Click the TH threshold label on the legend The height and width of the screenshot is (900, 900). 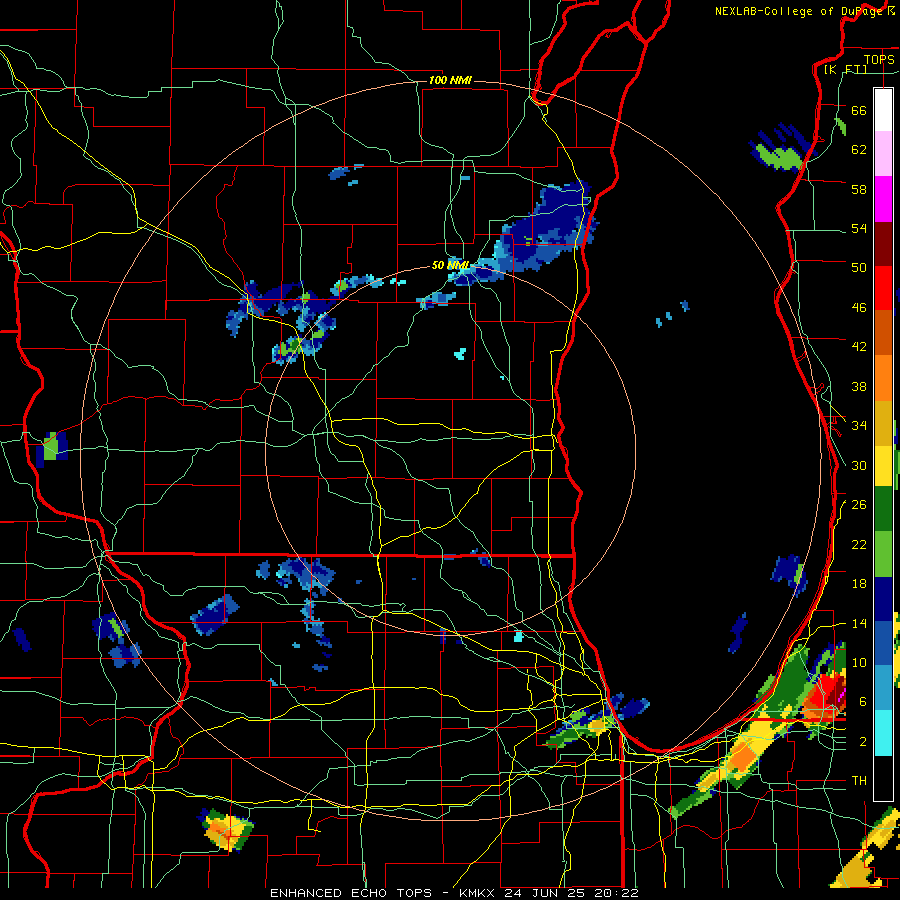(859, 781)
